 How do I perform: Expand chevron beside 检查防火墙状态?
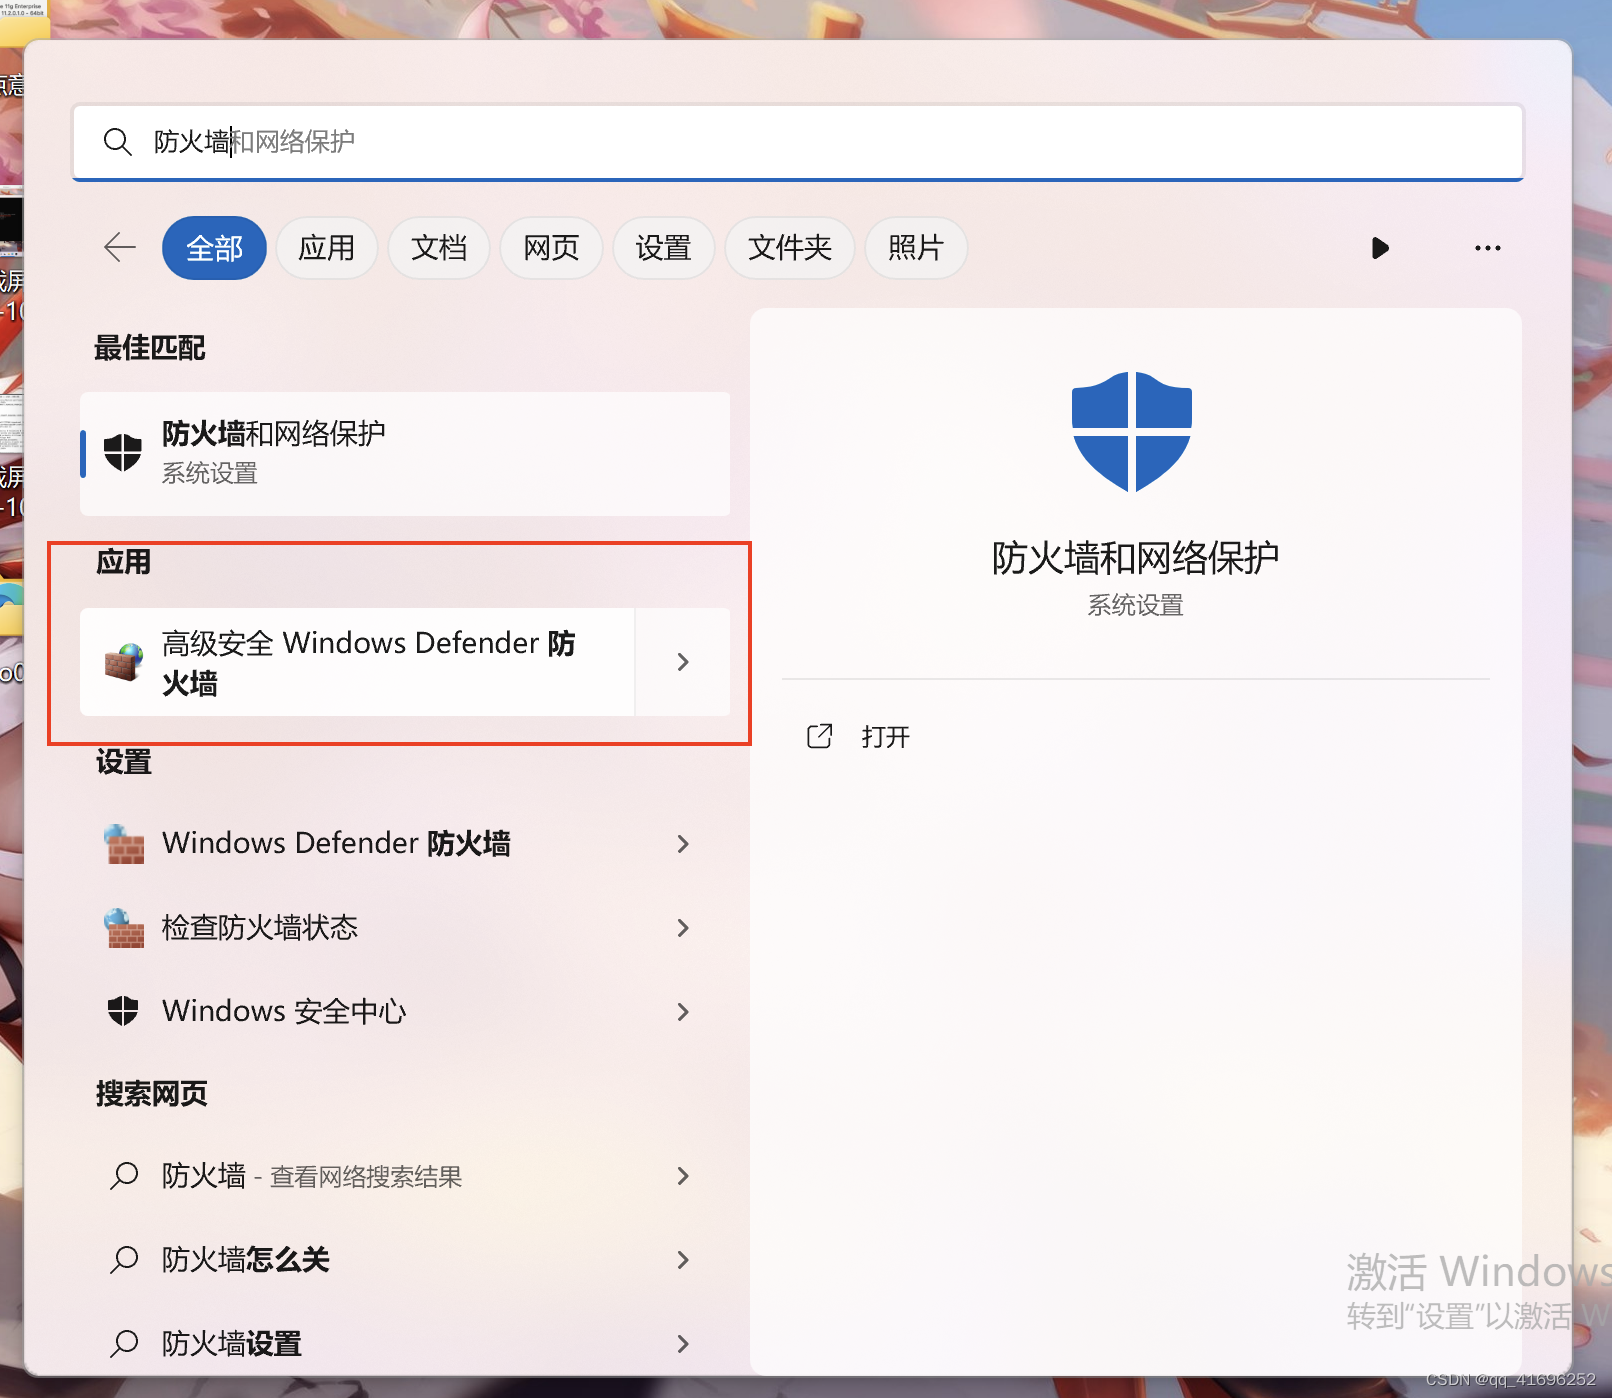click(x=683, y=928)
